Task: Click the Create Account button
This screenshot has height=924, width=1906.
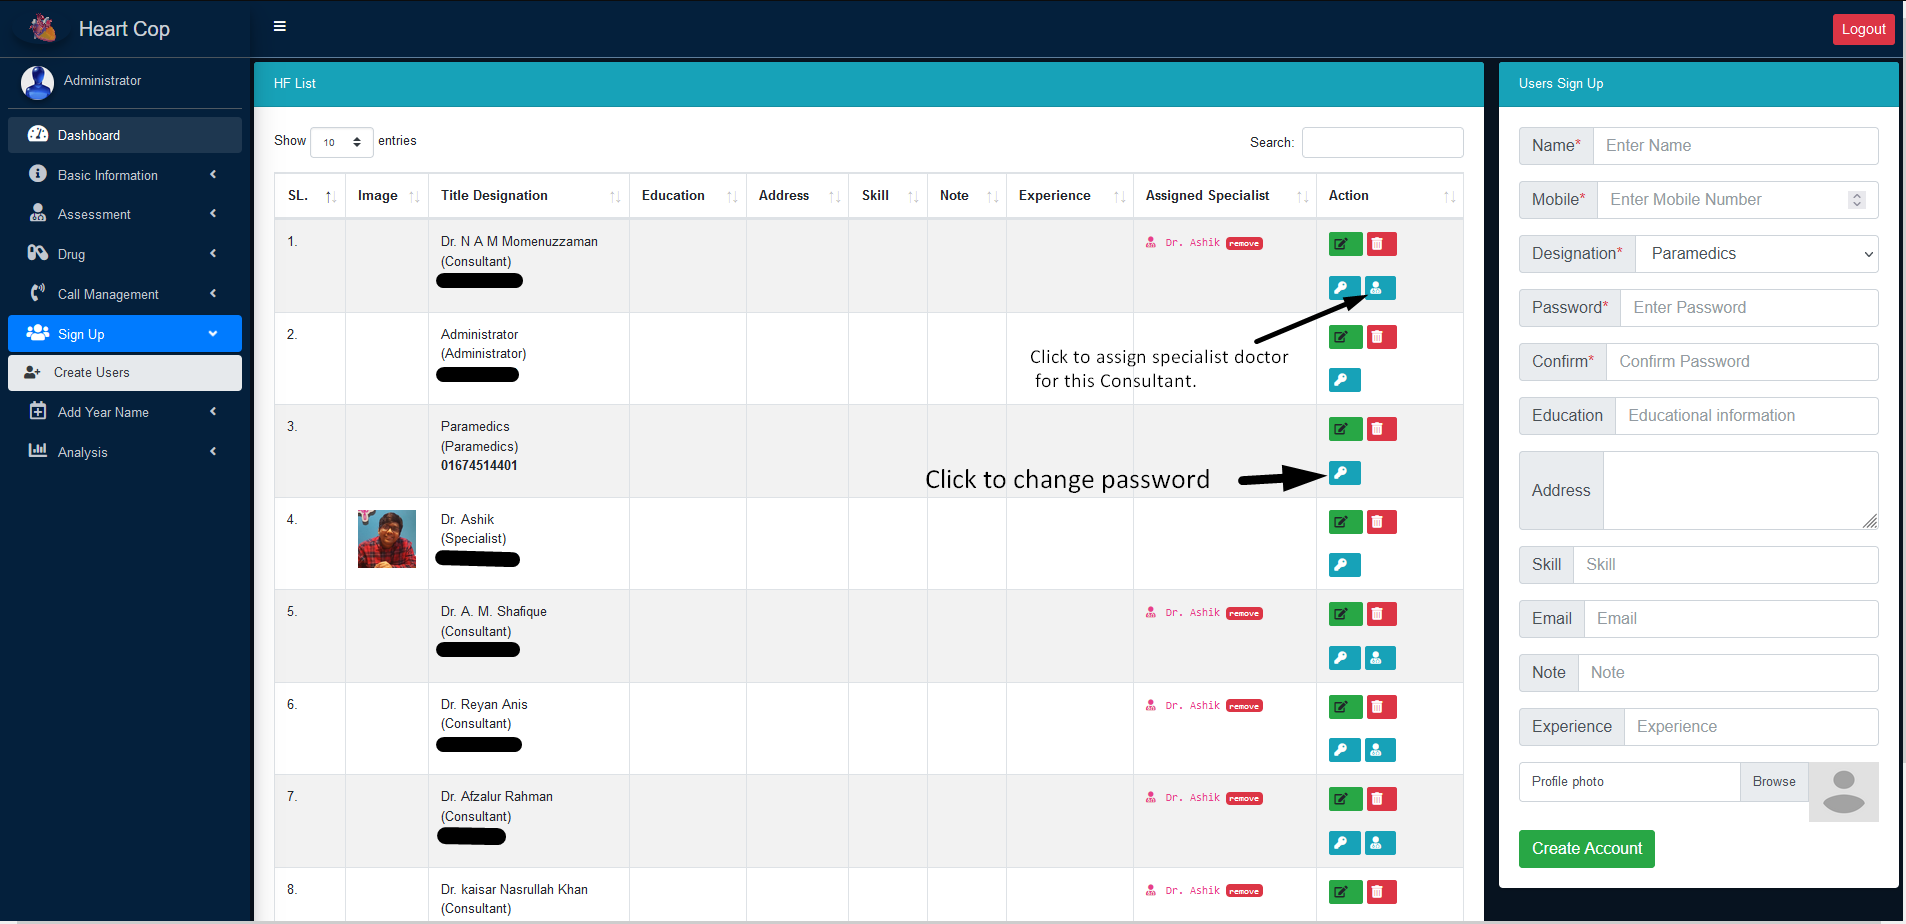Action: pyautogui.click(x=1586, y=849)
